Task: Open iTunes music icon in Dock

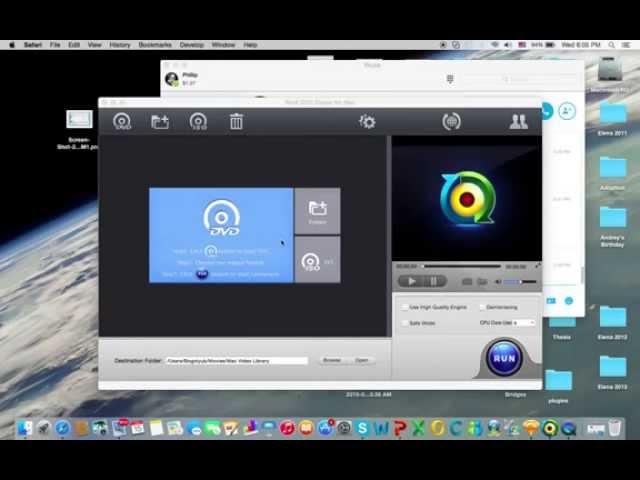Action: [287, 428]
